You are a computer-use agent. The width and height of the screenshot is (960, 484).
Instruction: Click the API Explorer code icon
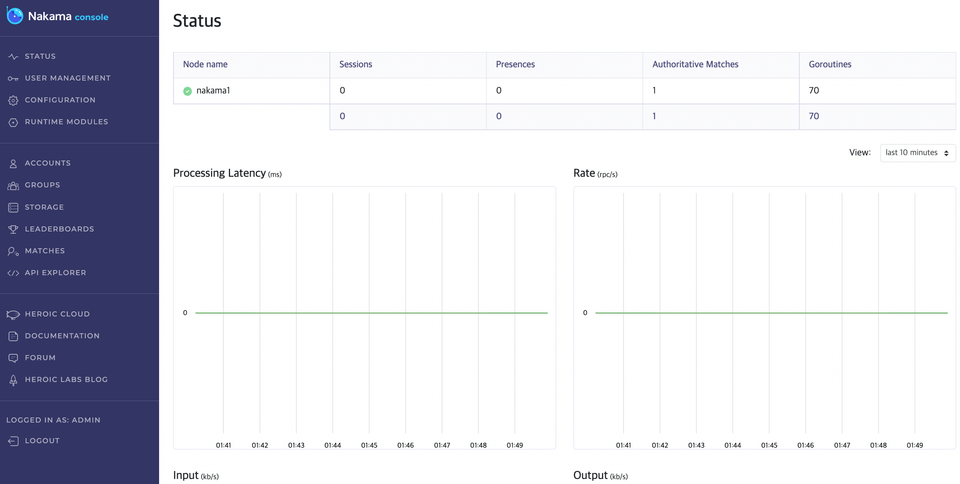pos(13,273)
